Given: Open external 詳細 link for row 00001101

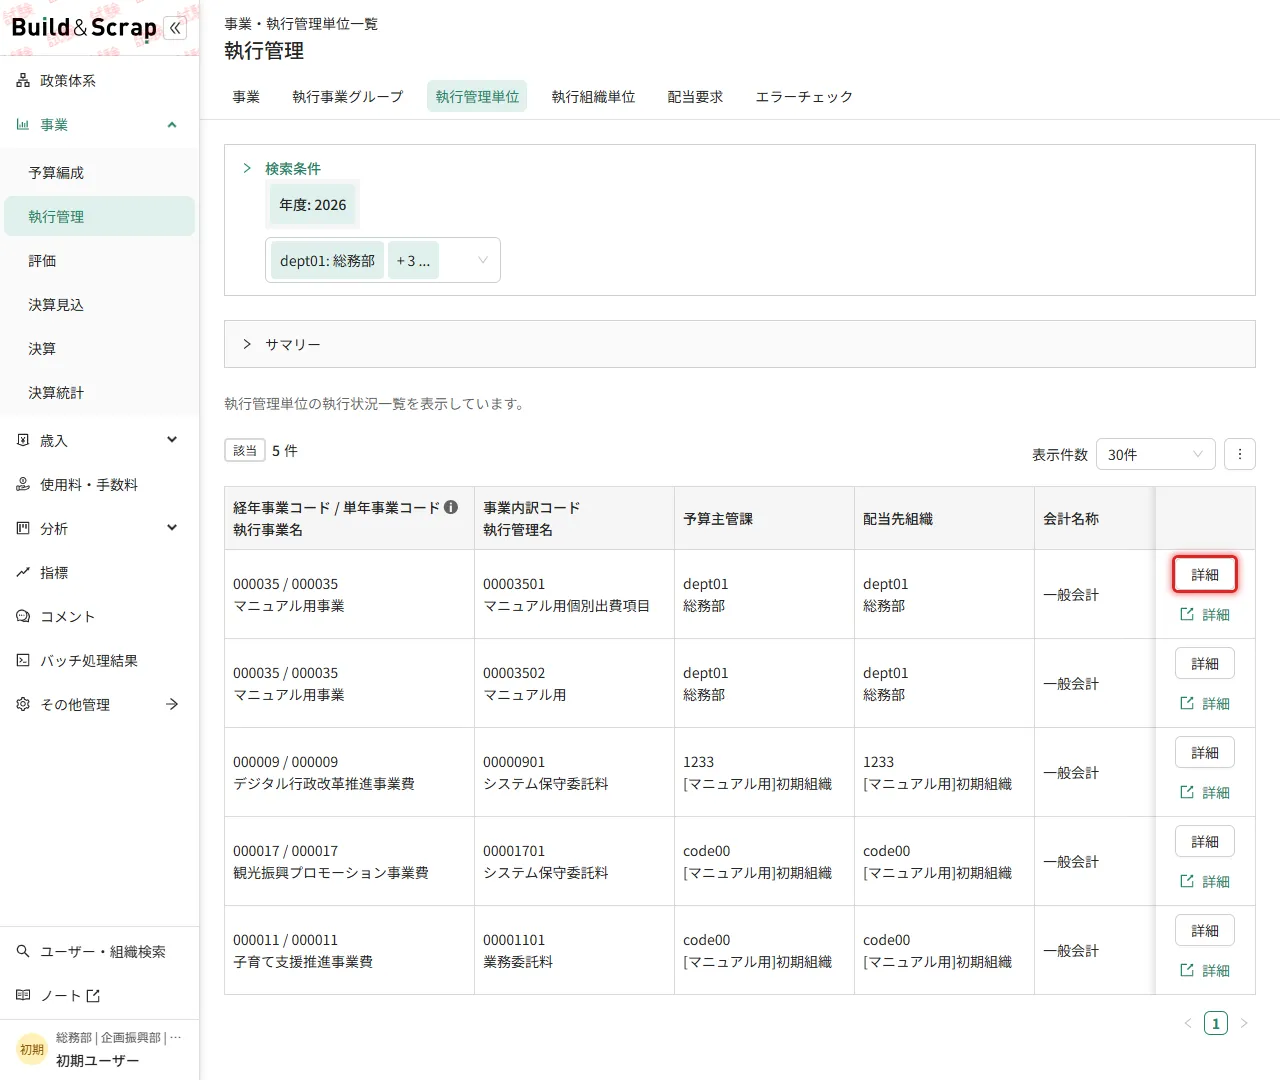Looking at the screenshot, I should pyautogui.click(x=1205, y=971).
